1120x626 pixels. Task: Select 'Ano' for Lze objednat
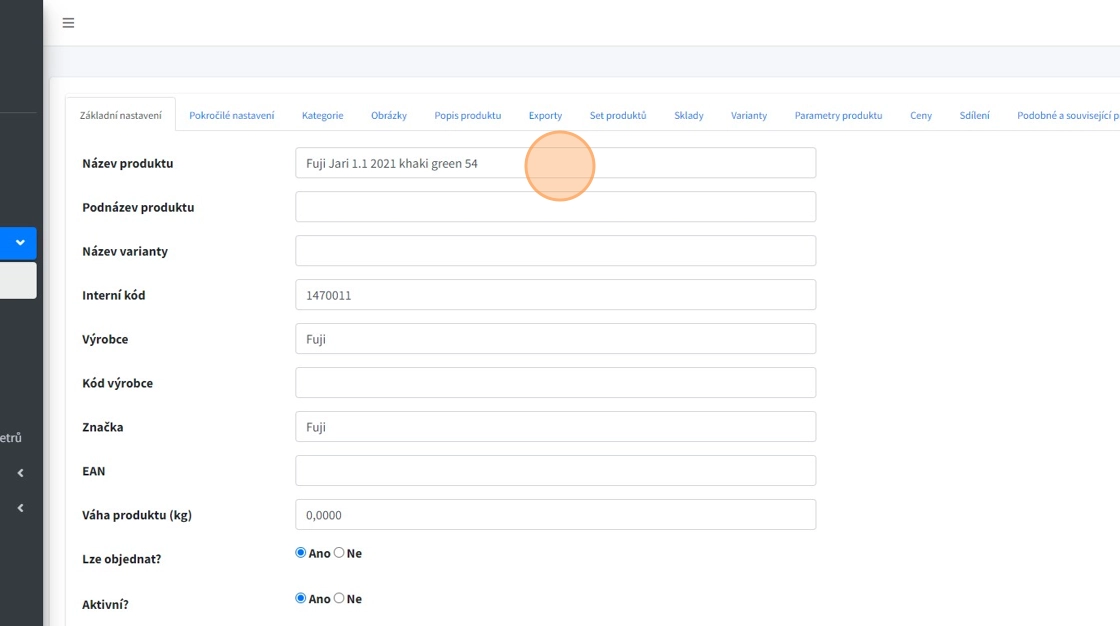tap(301, 553)
